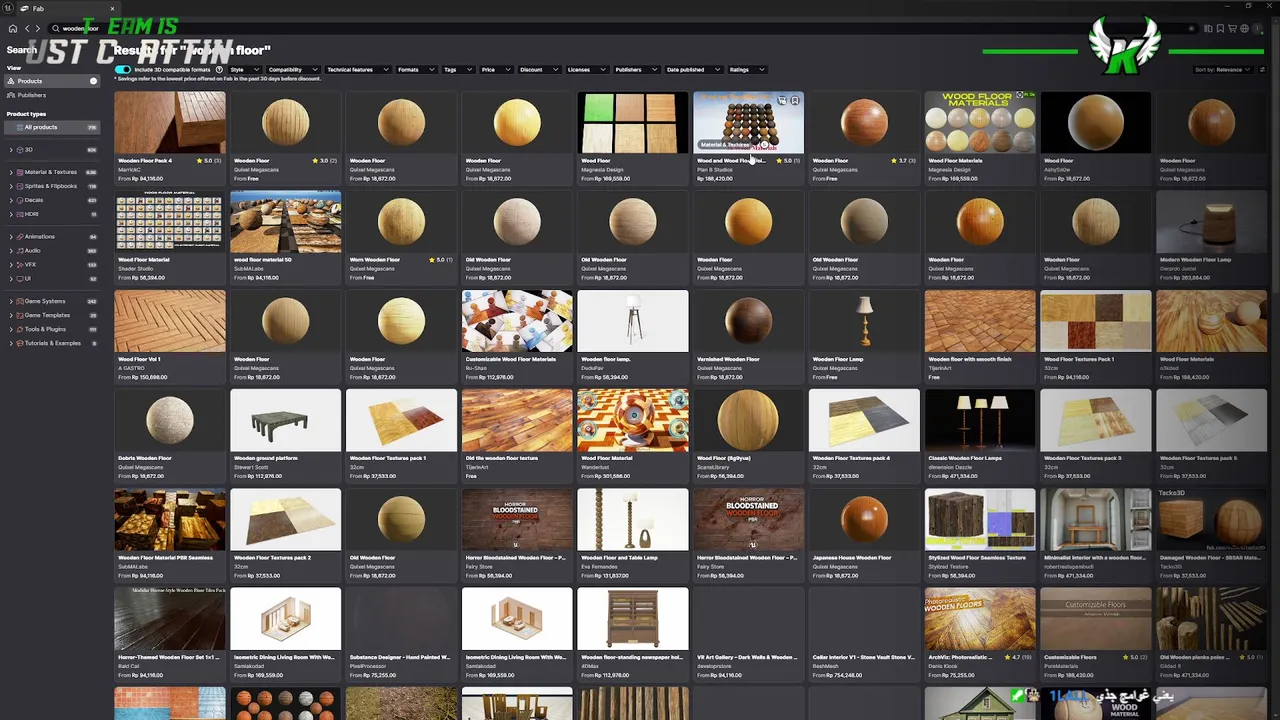The image size is (1280, 720).
Task: Bookmark the Wood and Wood Floor item
Action: pyautogui.click(x=795, y=101)
